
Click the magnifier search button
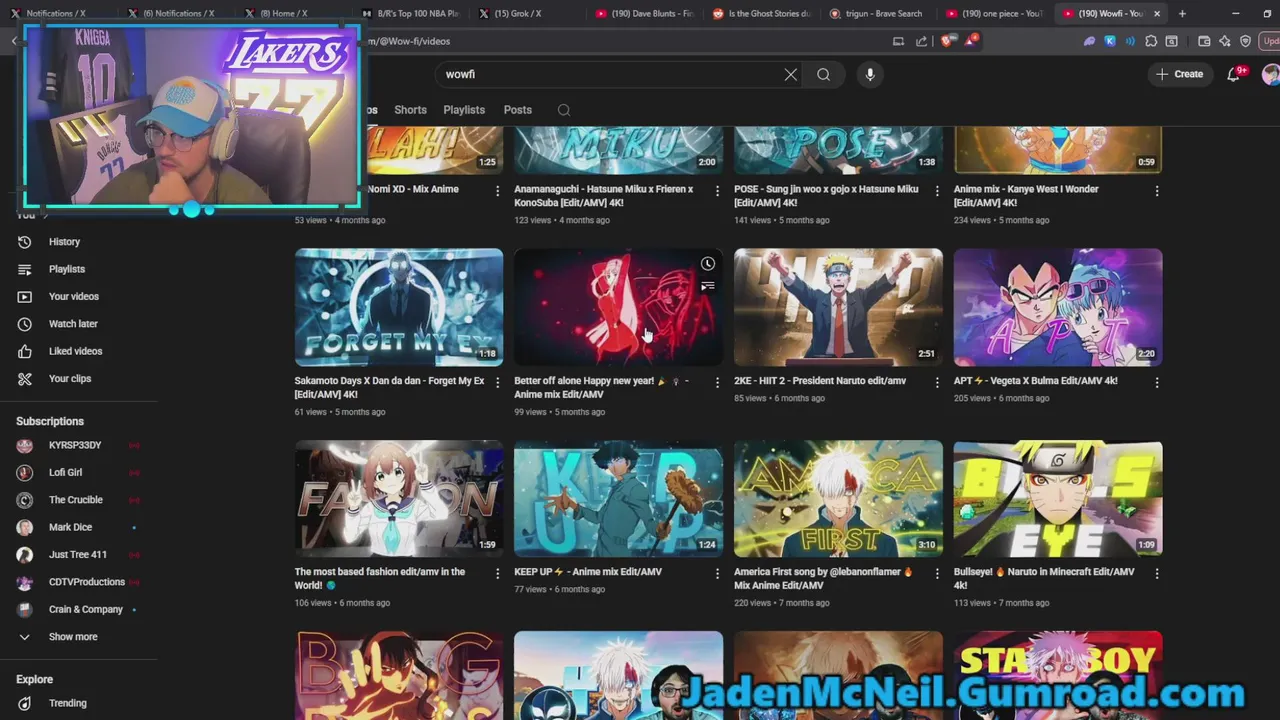pos(823,74)
